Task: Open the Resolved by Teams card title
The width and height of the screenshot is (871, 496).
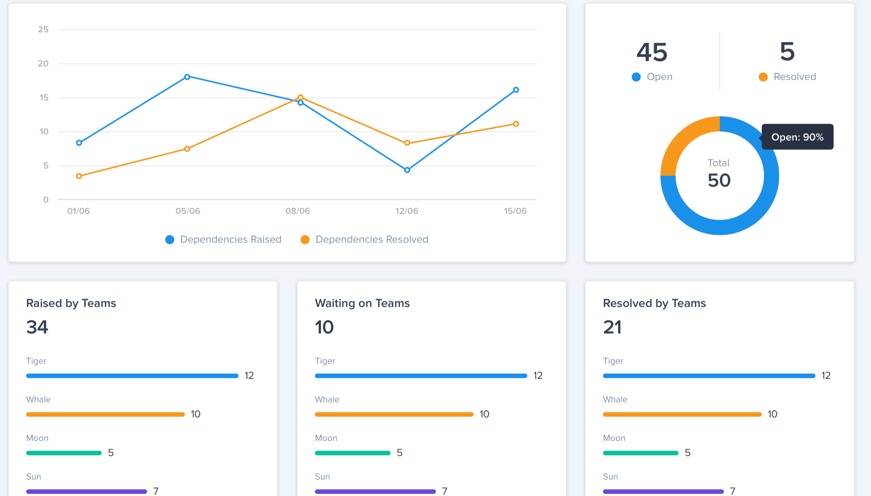Action: click(x=654, y=303)
